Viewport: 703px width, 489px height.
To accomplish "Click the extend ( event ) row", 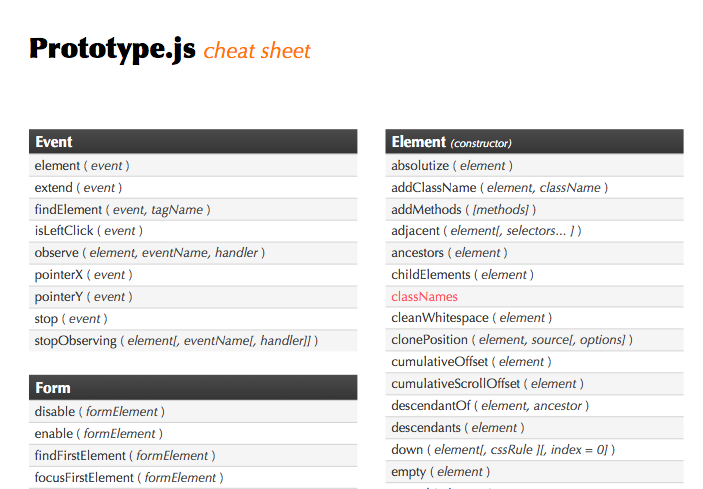I will (x=193, y=187).
